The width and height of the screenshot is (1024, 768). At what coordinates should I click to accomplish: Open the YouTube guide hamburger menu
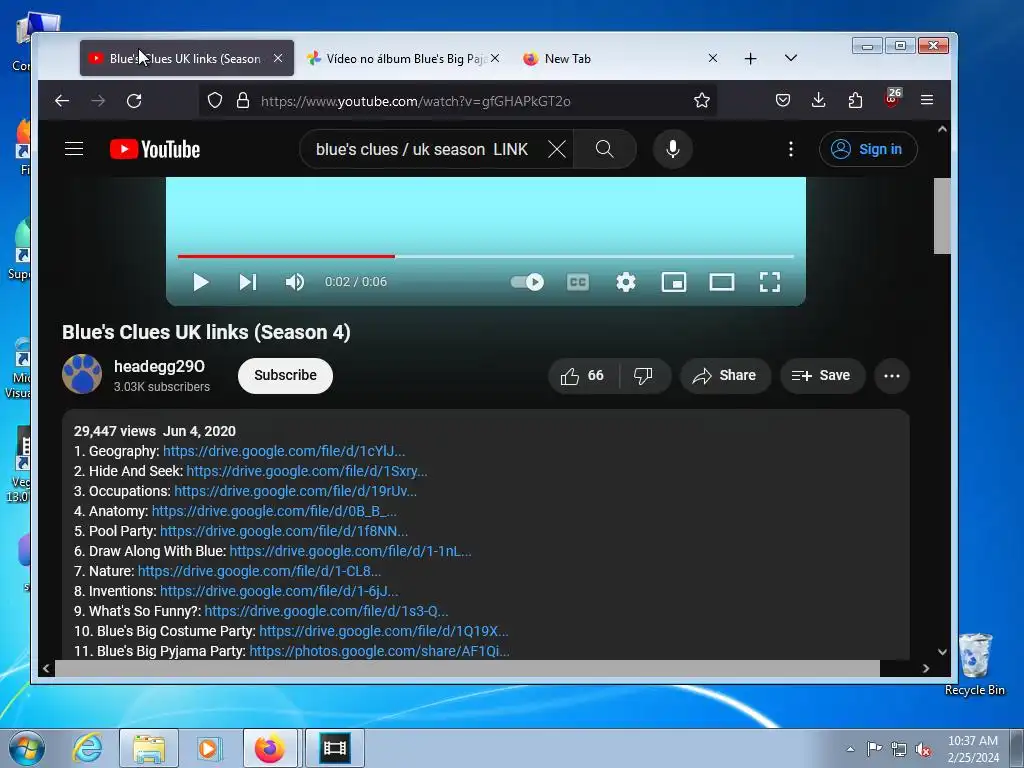[x=74, y=149]
